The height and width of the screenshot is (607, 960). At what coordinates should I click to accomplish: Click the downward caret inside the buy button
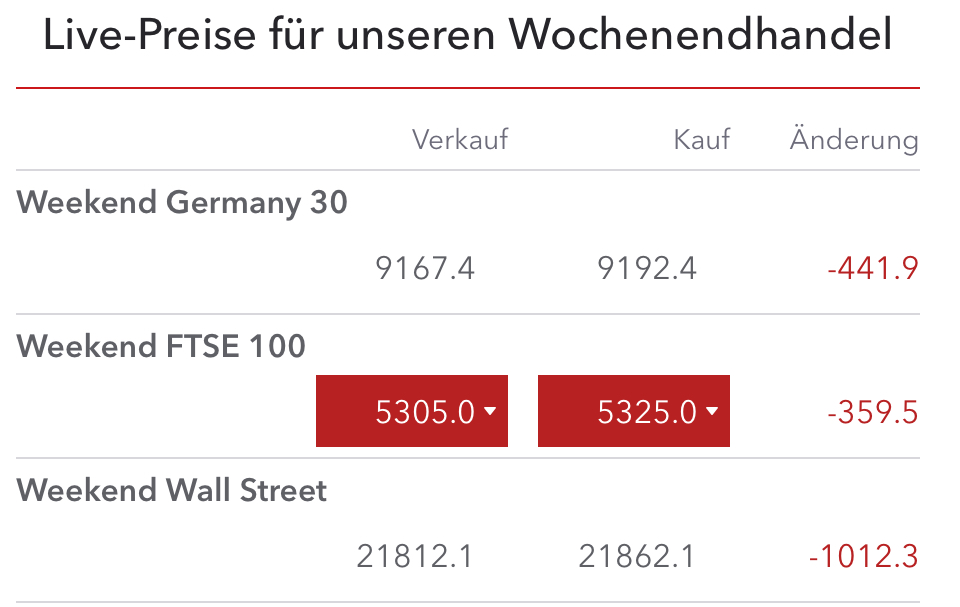pos(712,410)
